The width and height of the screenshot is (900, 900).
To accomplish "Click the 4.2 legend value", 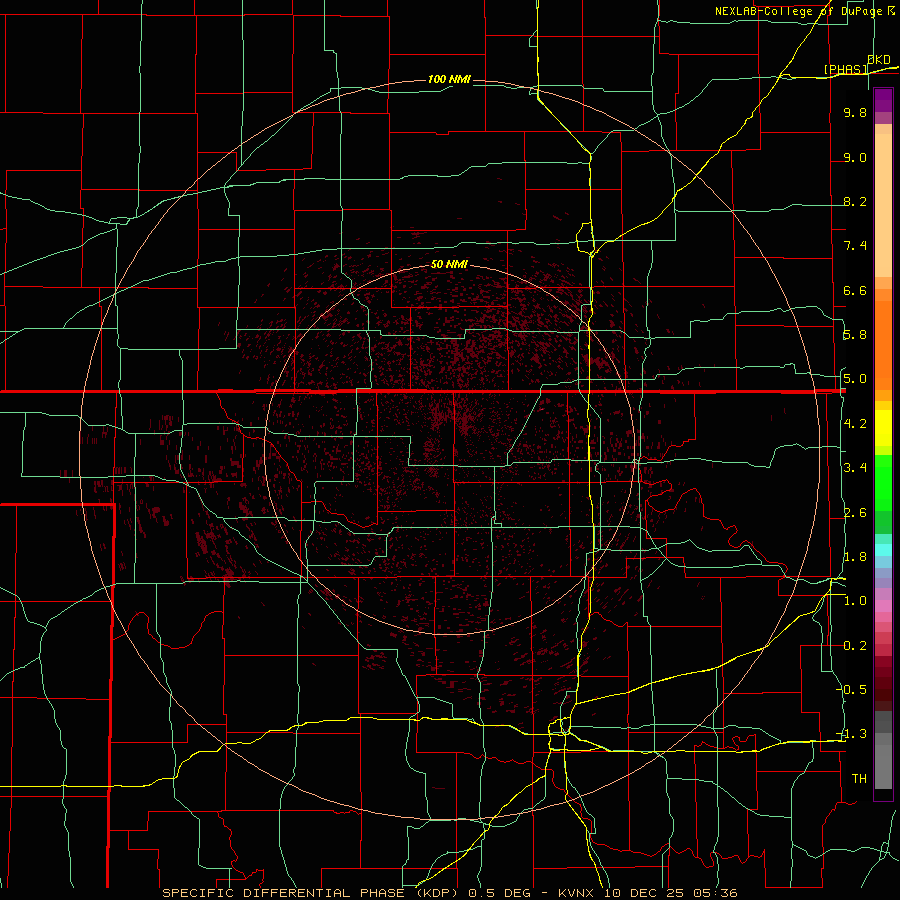I will 855,424.
